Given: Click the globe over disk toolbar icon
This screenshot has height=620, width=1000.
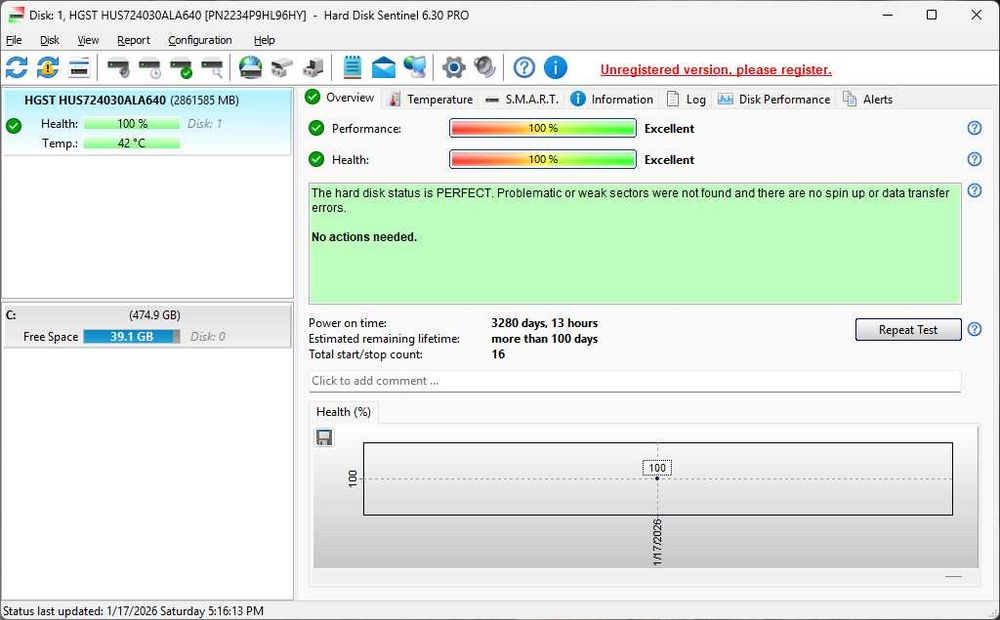Looking at the screenshot, I should pos(251,67).
